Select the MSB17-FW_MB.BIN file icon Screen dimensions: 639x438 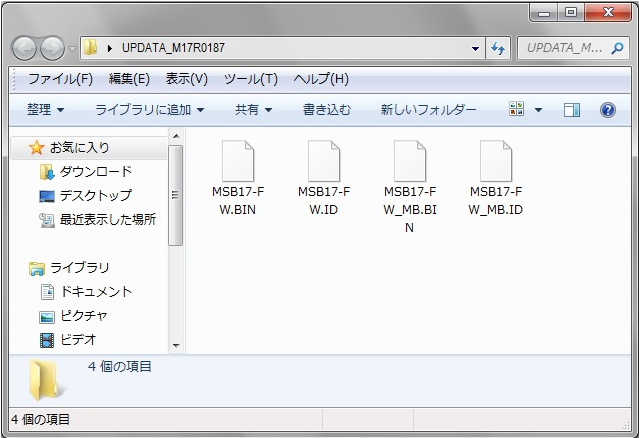(x=410, y=160)
